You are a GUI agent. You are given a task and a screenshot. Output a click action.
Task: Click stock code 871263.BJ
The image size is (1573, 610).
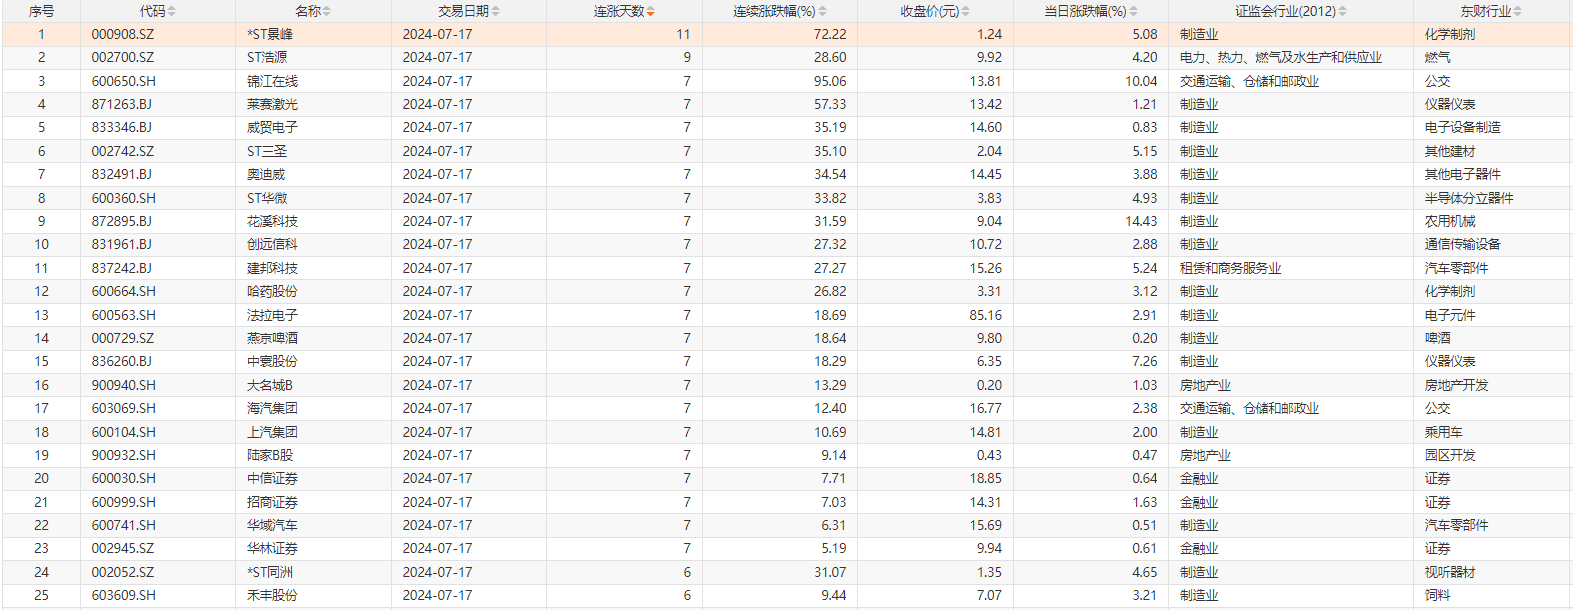pos(122,104)
